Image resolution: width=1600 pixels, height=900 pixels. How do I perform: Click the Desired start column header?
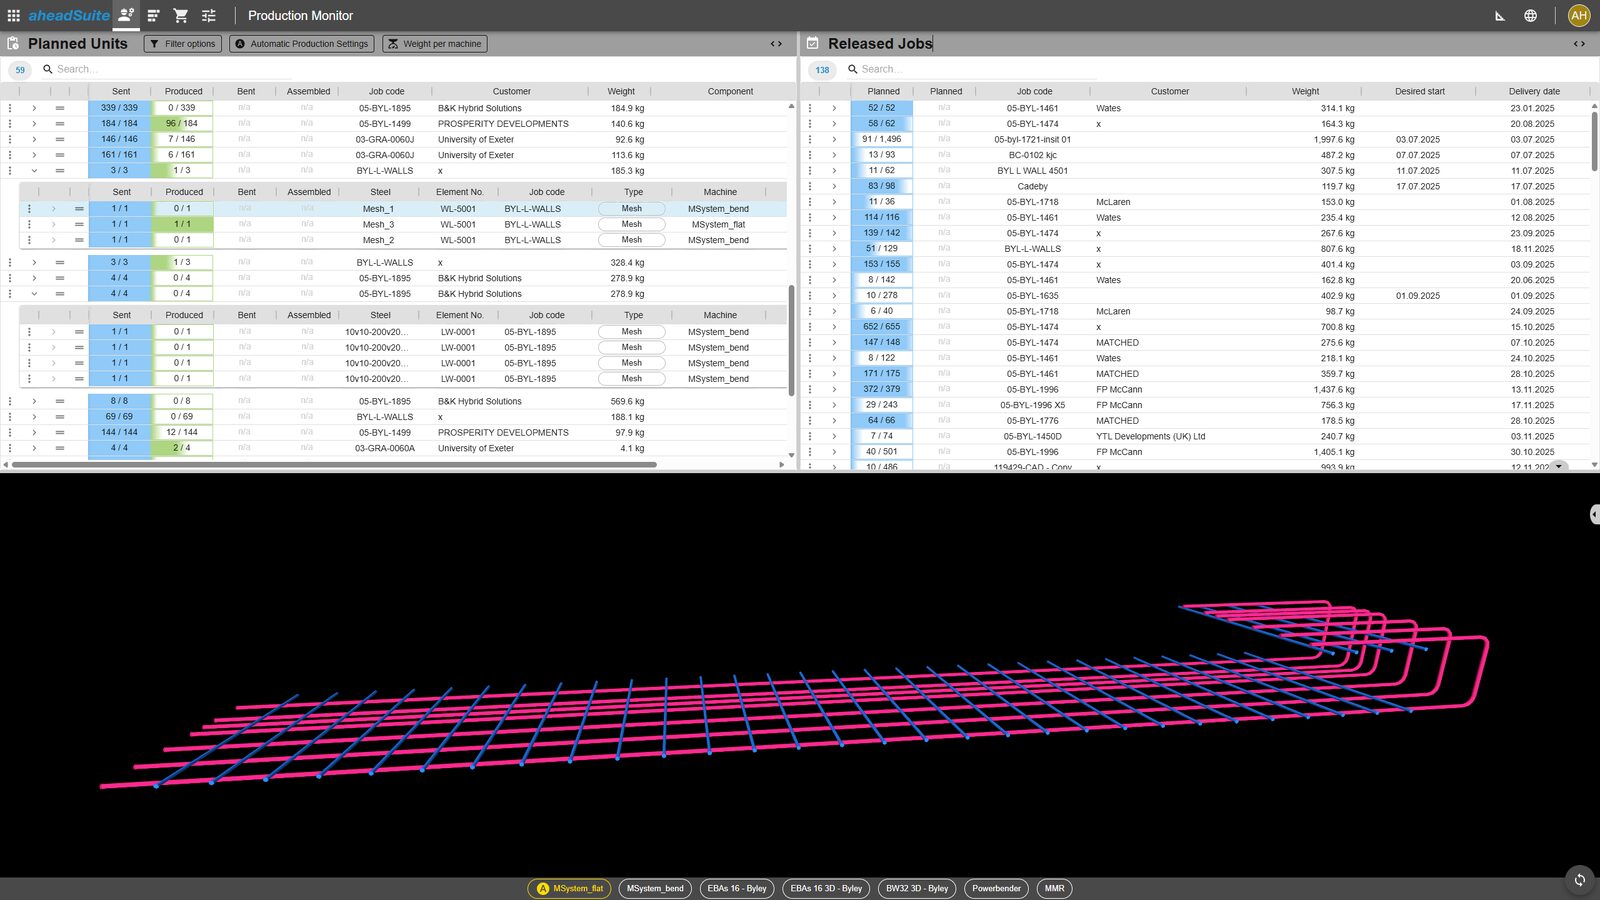point(1419,91)
